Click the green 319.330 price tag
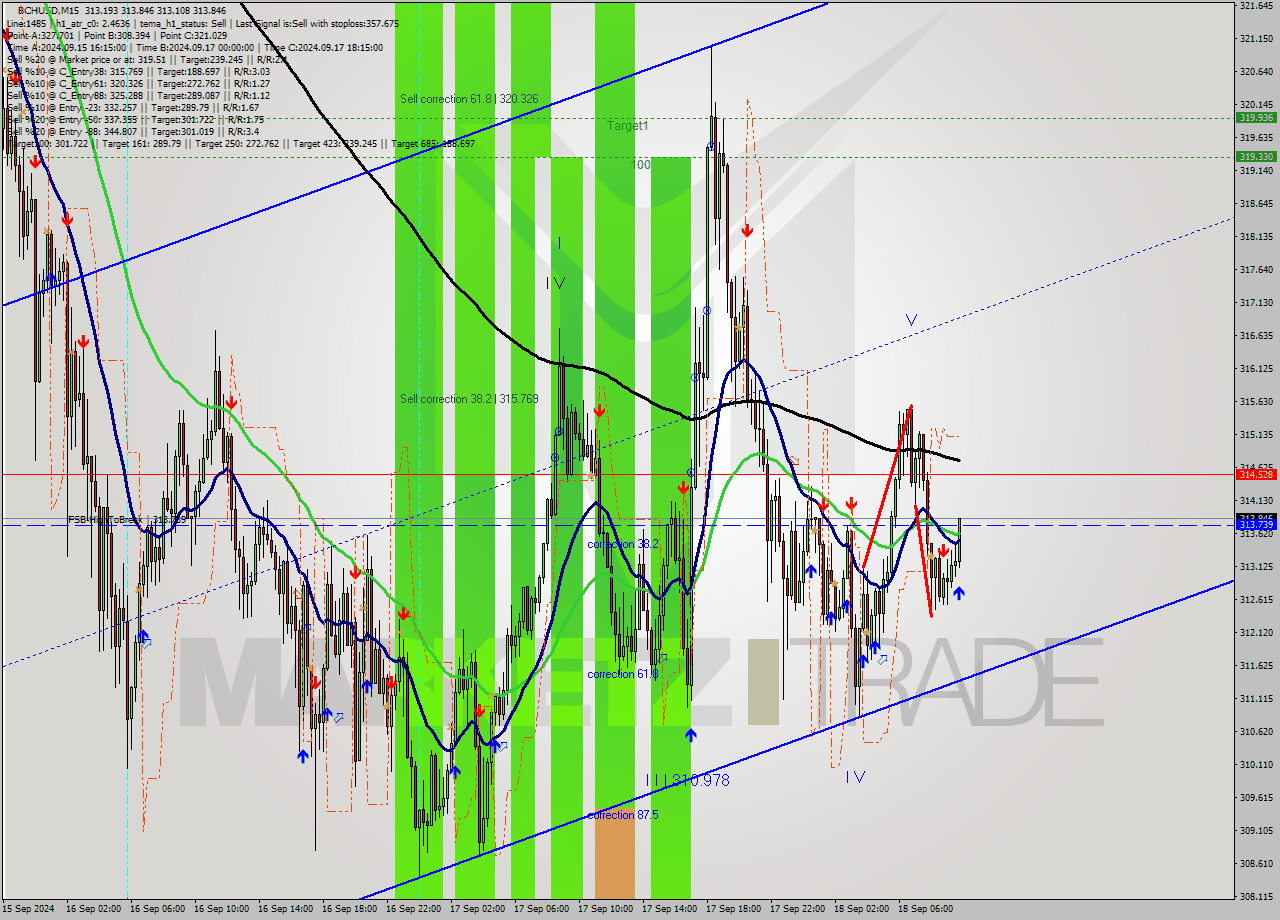The image size is (1280, 920). (1256, 156)
